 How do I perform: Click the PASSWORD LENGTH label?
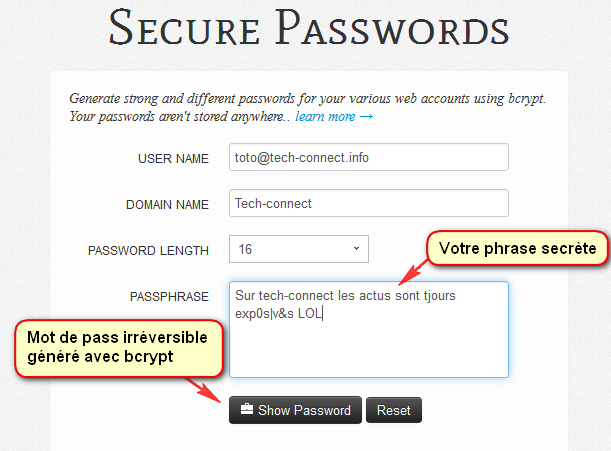click(148, 251)
